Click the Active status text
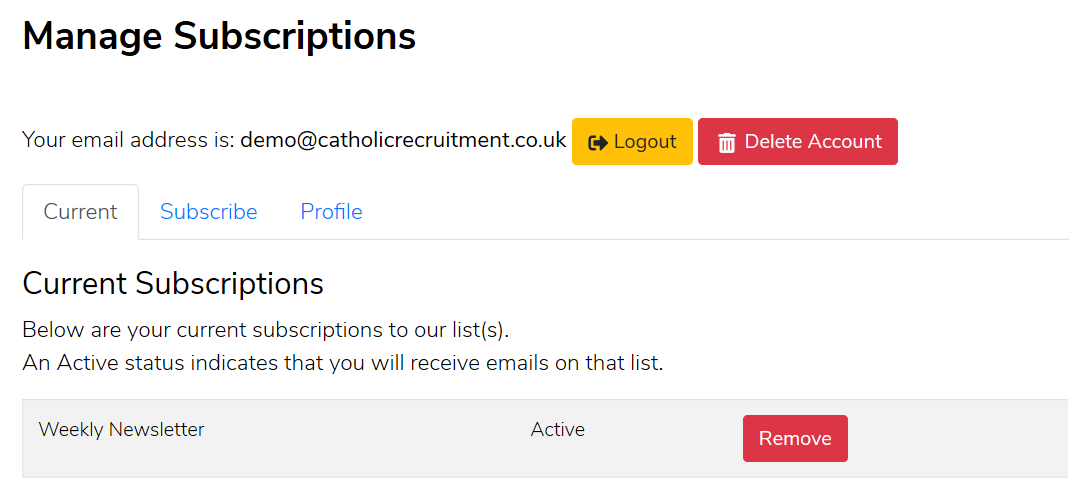 point(558,430)
